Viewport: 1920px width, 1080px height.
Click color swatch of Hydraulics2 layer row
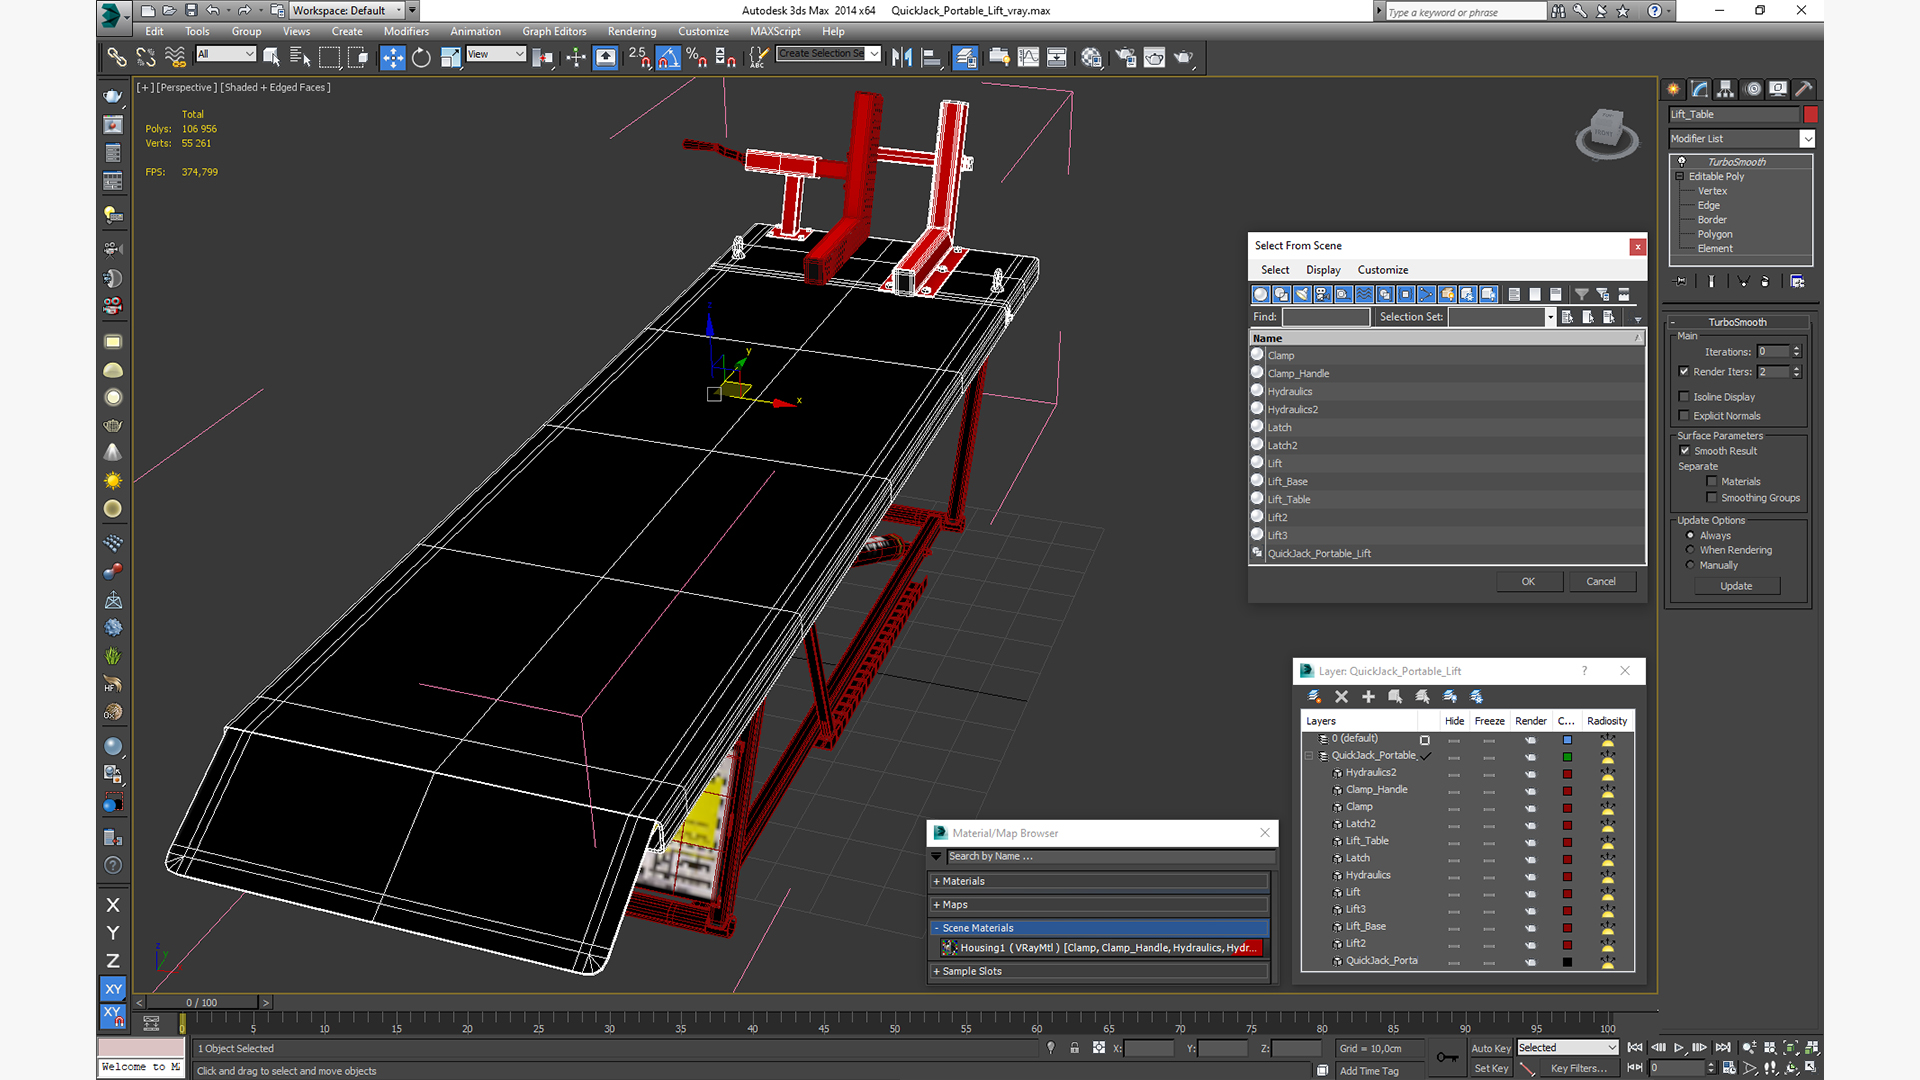point(1567,774)
